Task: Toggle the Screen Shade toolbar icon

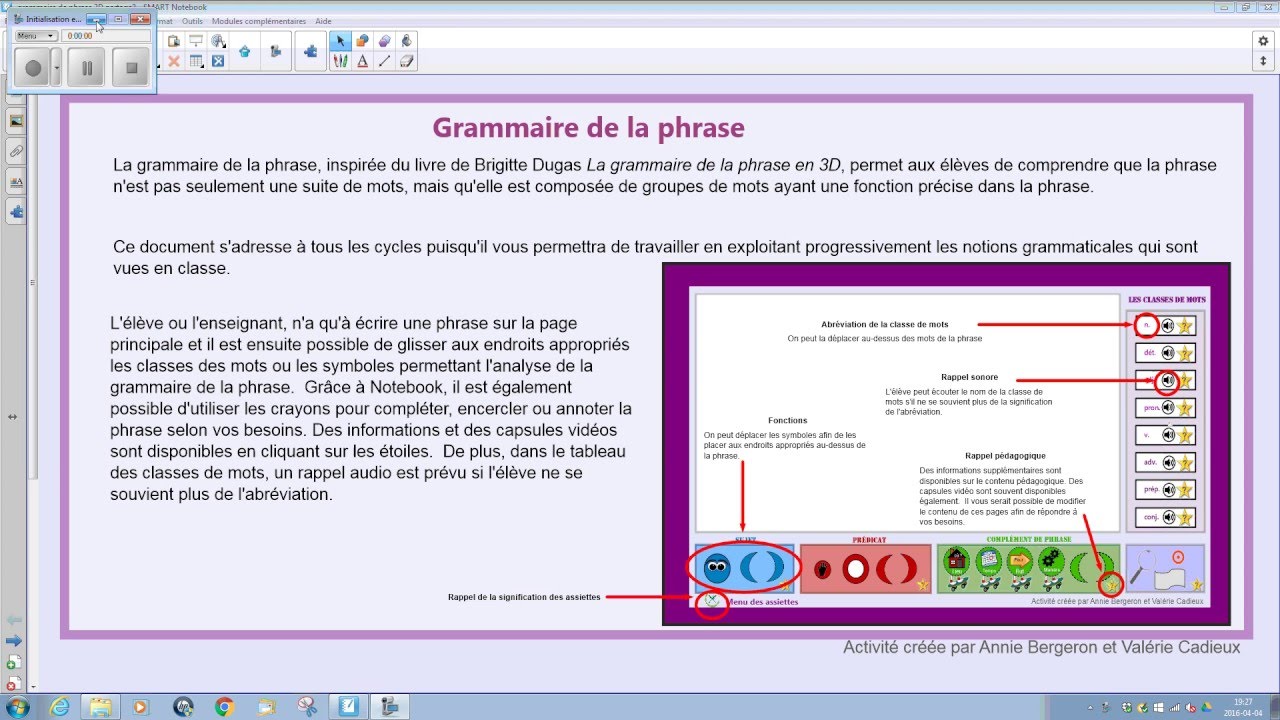Action: click(195, 41)
